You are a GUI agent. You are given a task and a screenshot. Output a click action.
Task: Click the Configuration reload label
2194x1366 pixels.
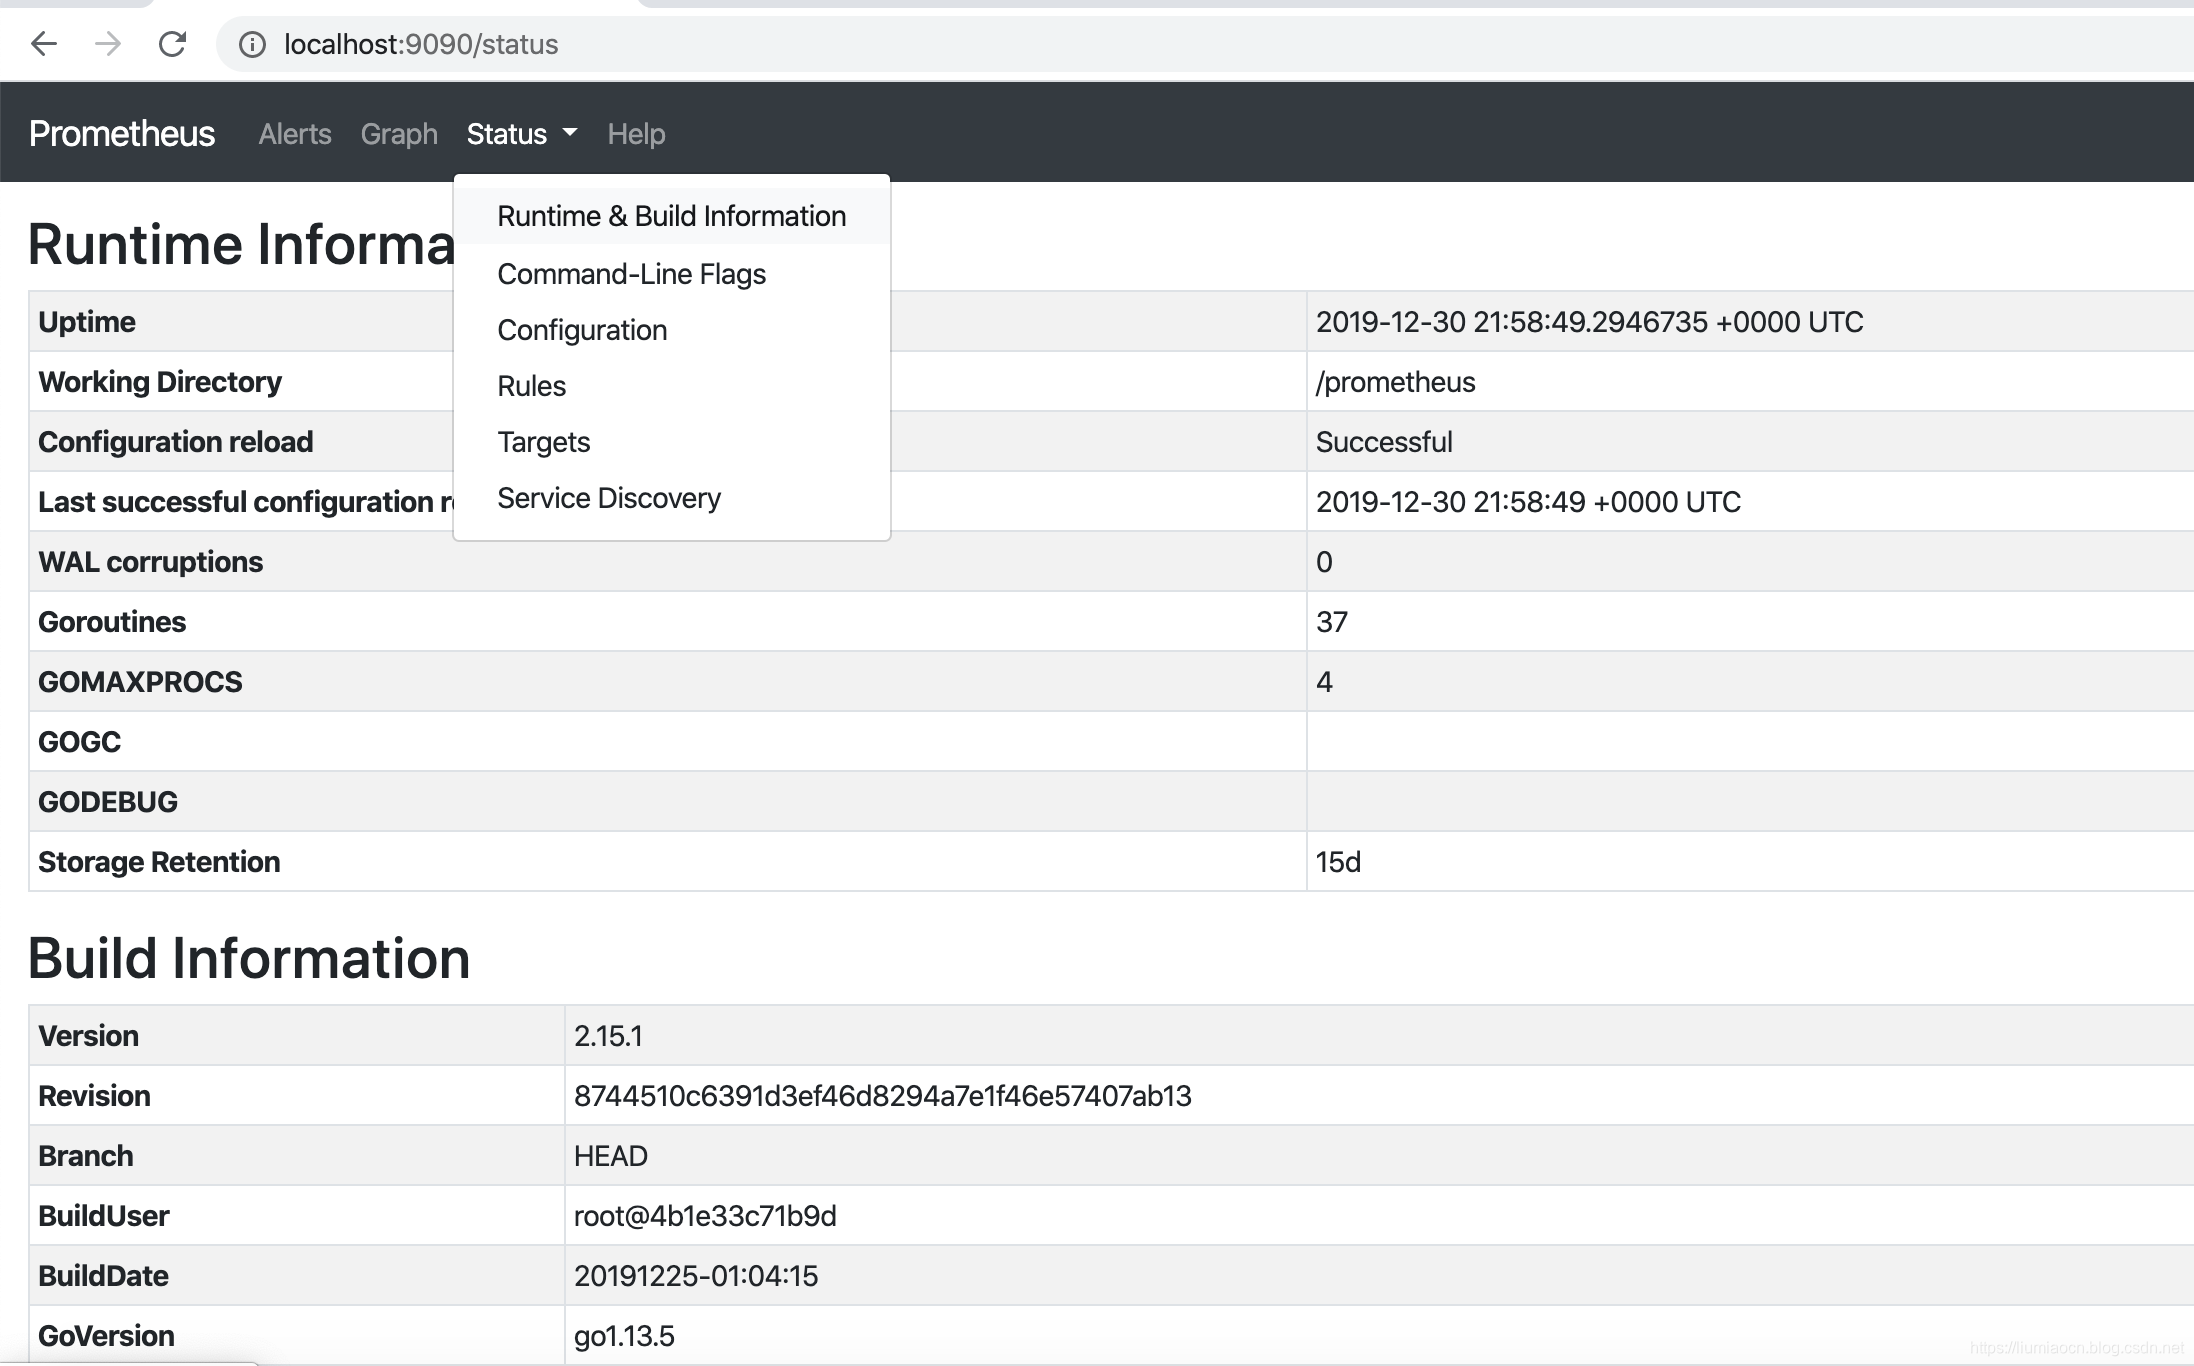point(176,442)
